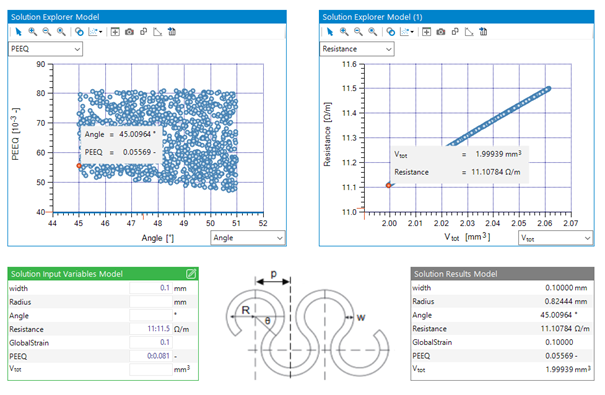The height and width of the screenshot is (395, 605).
Task: Click width value 0.10000 mm in results
Action: [x=566, y=288]
